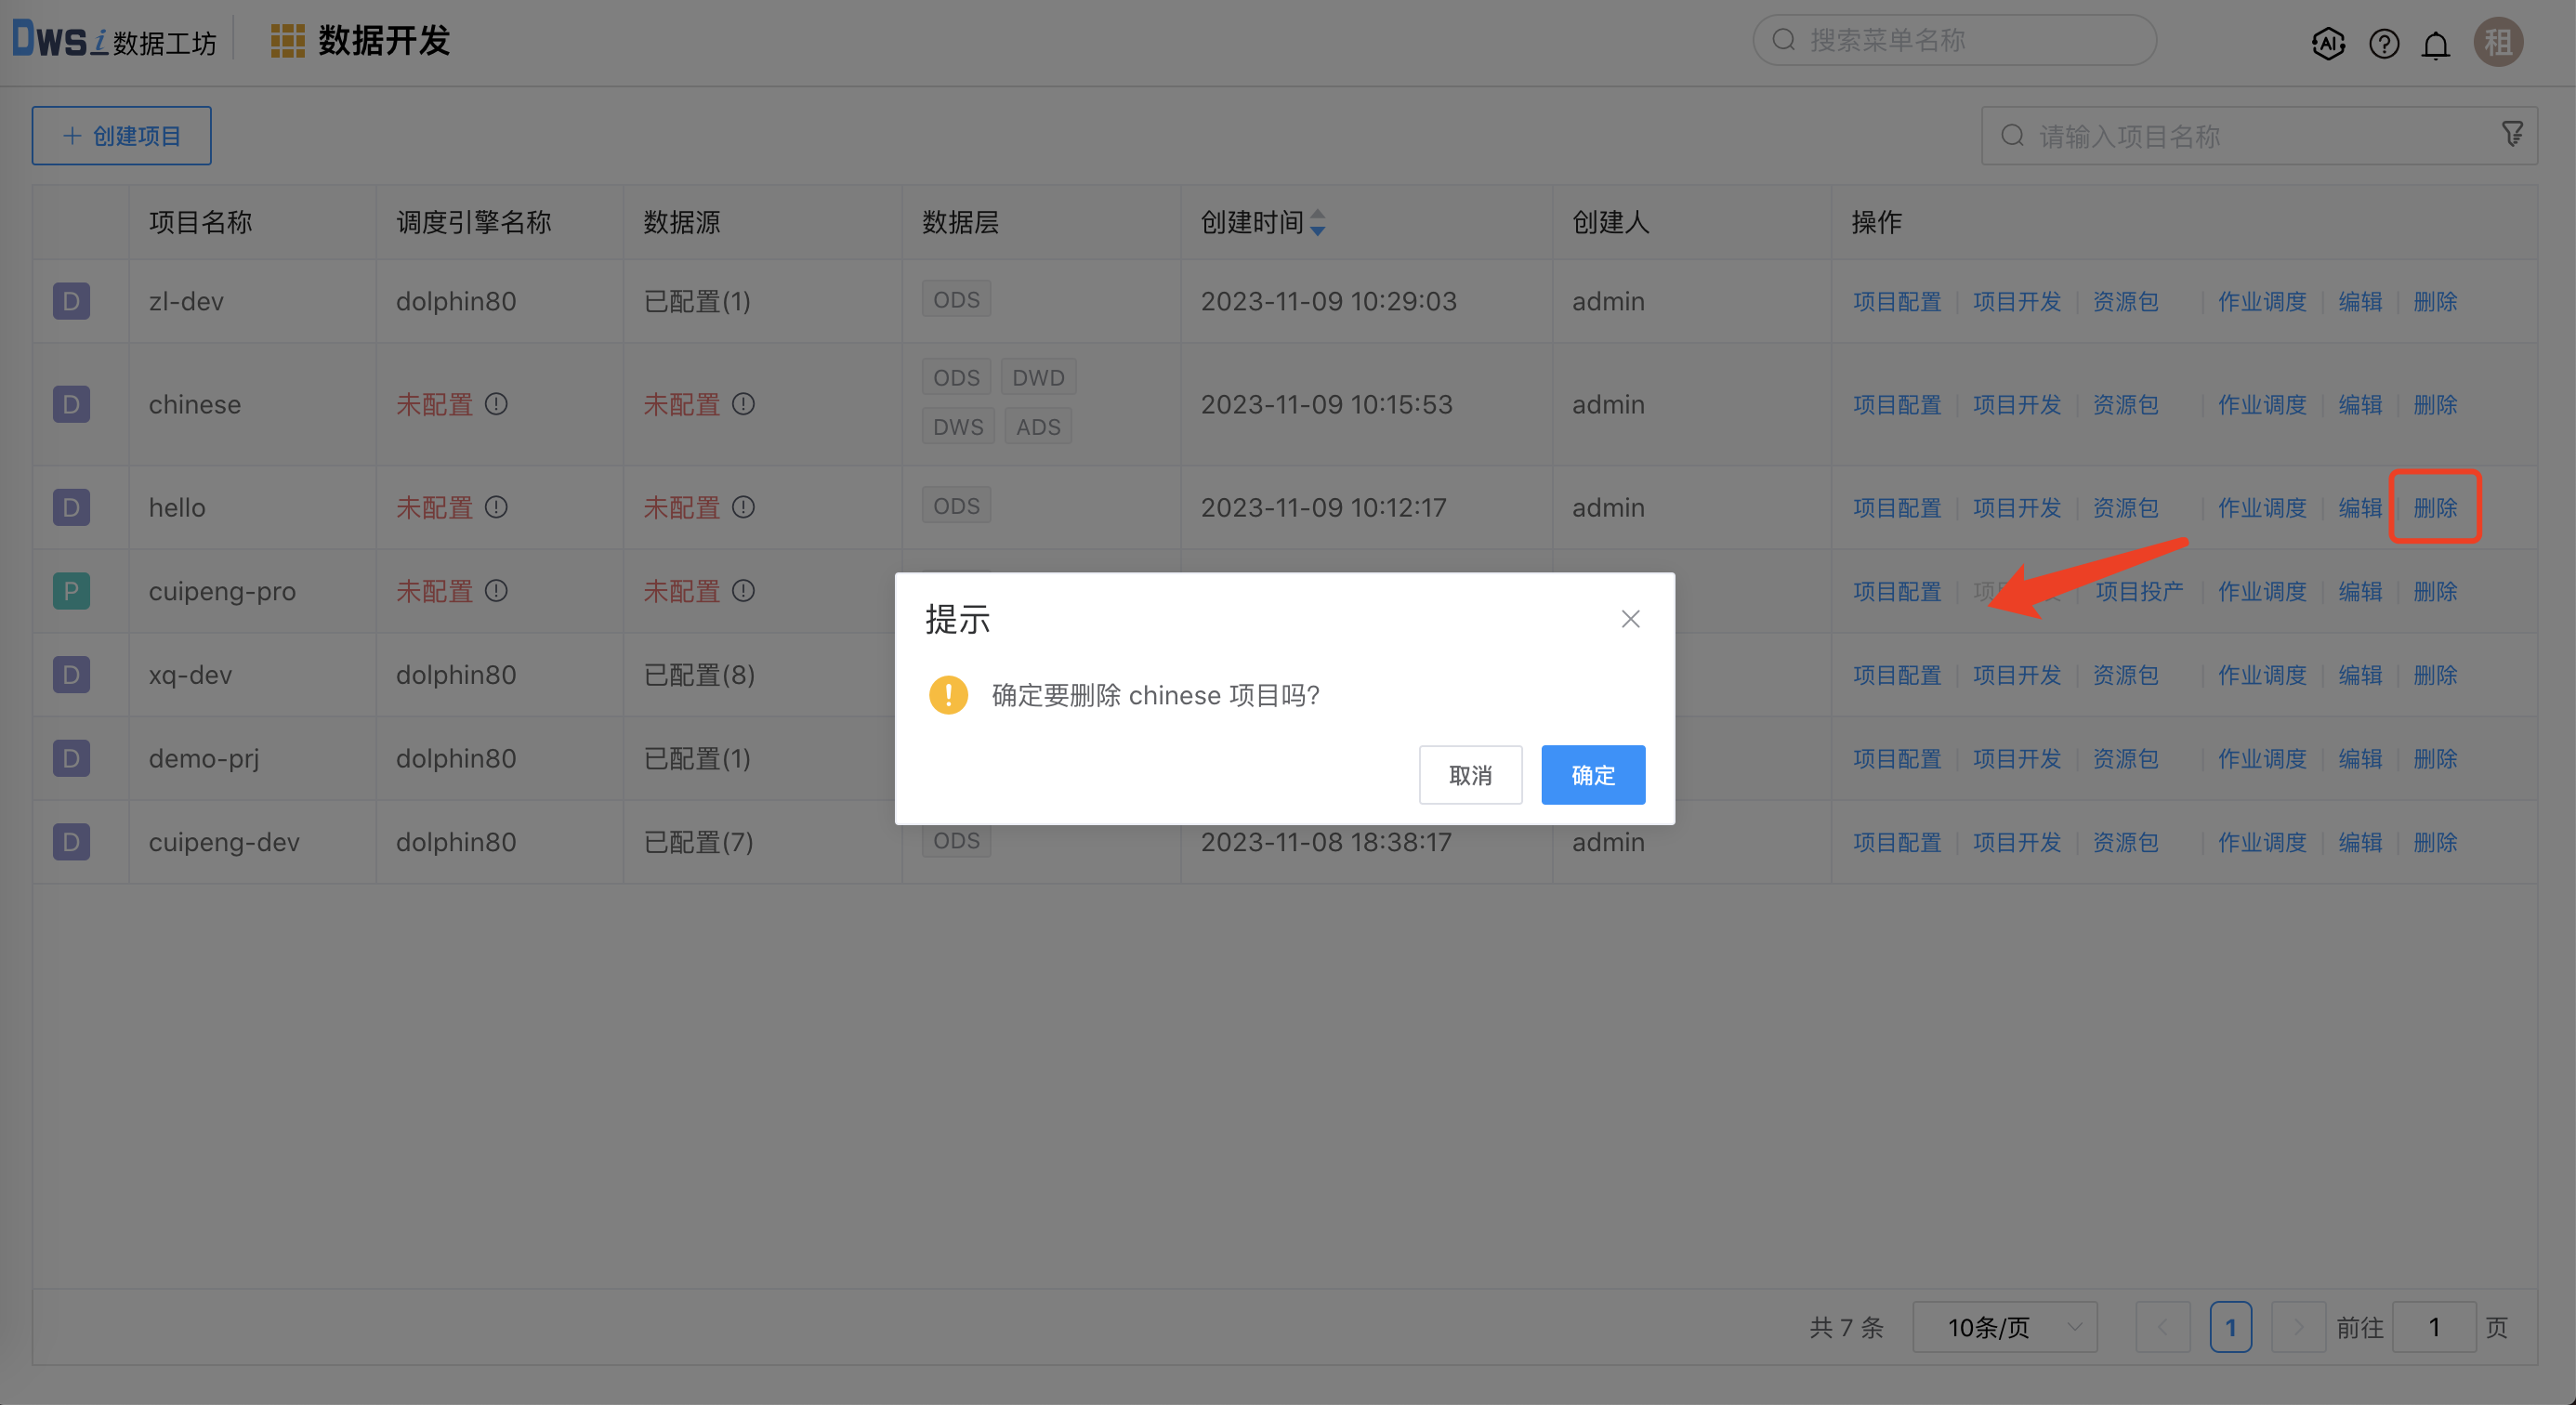The image size is (2576, 1405).
Task: Sort by 创建时间 column arrows
Action: (1317, 222)
